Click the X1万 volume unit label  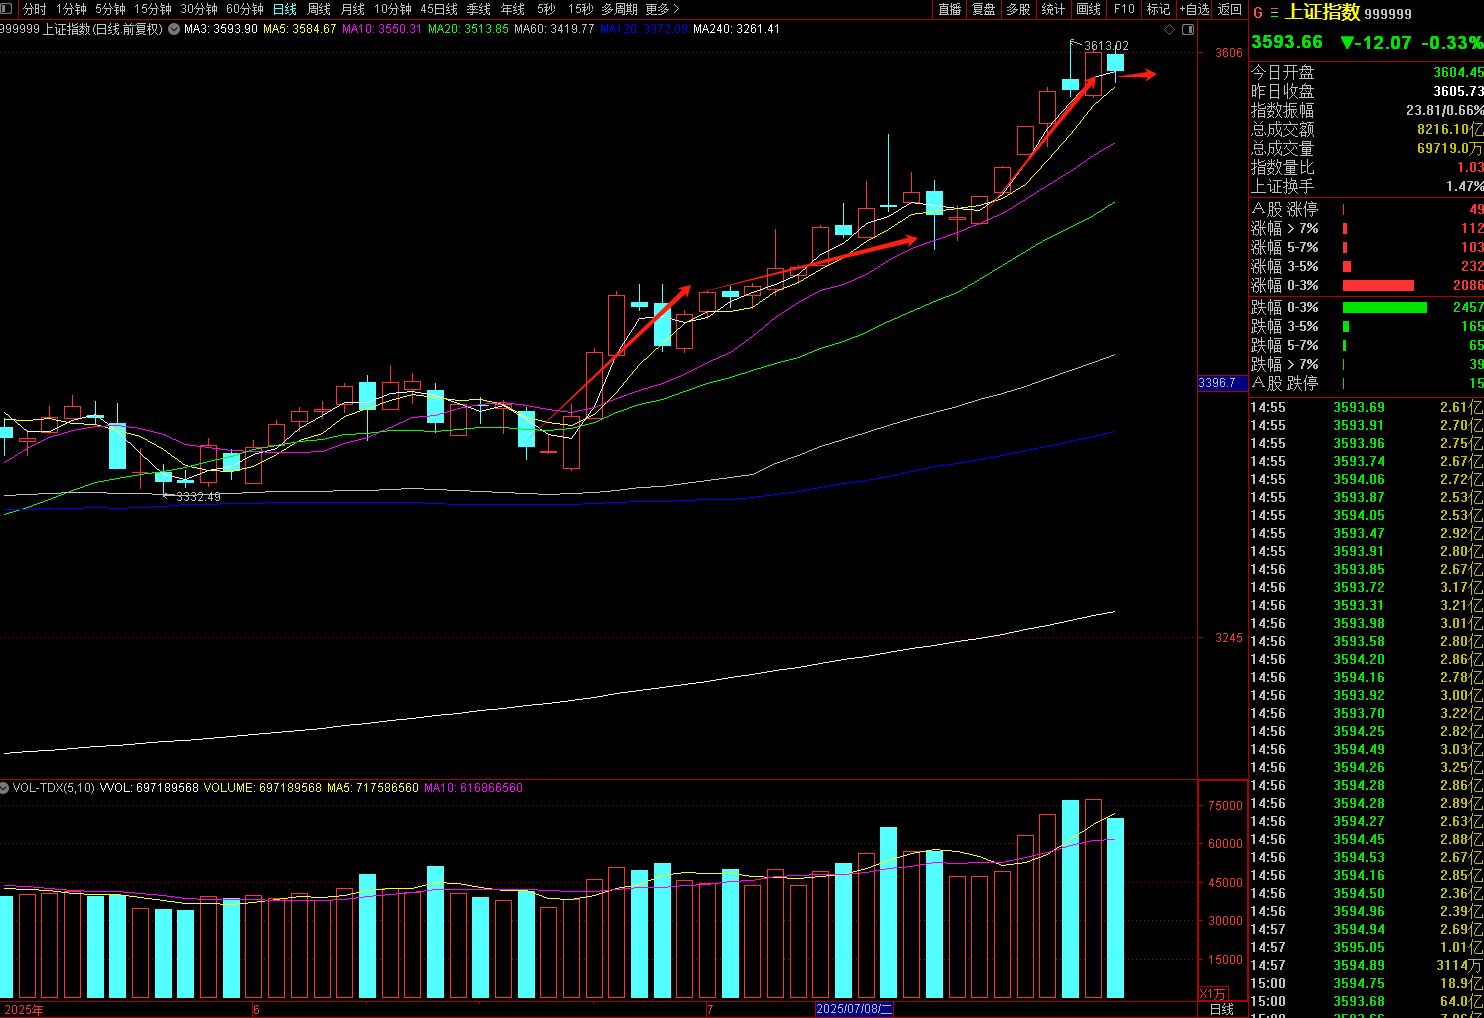(1212, 993)
